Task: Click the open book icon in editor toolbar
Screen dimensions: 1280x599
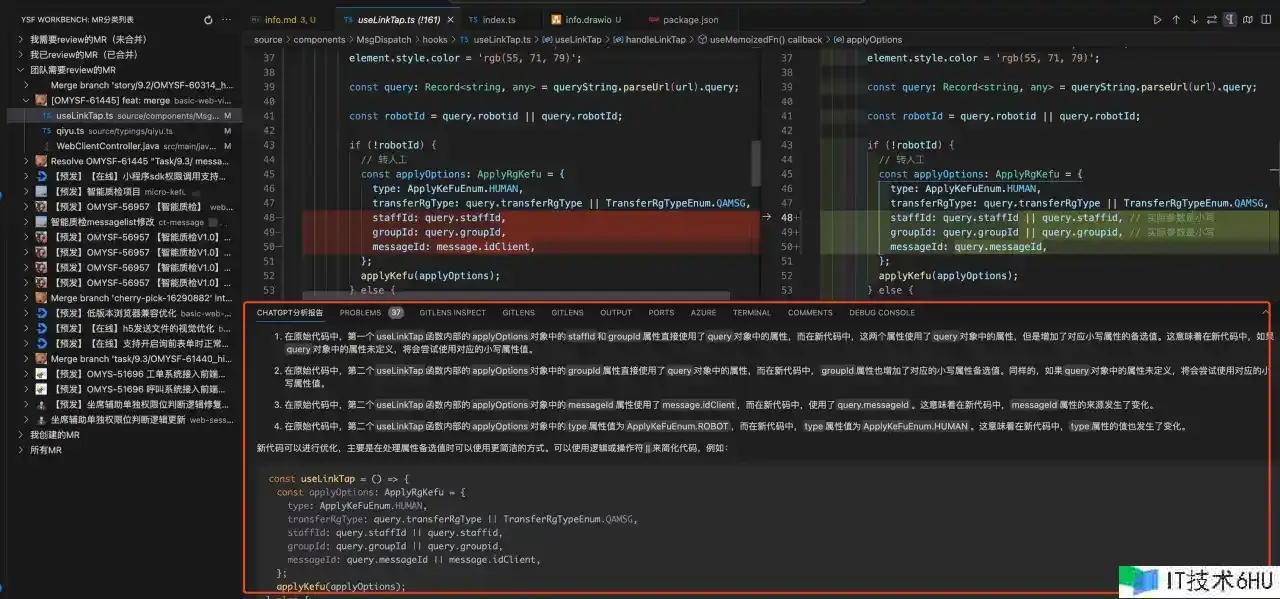Action: pos(1248,20)
